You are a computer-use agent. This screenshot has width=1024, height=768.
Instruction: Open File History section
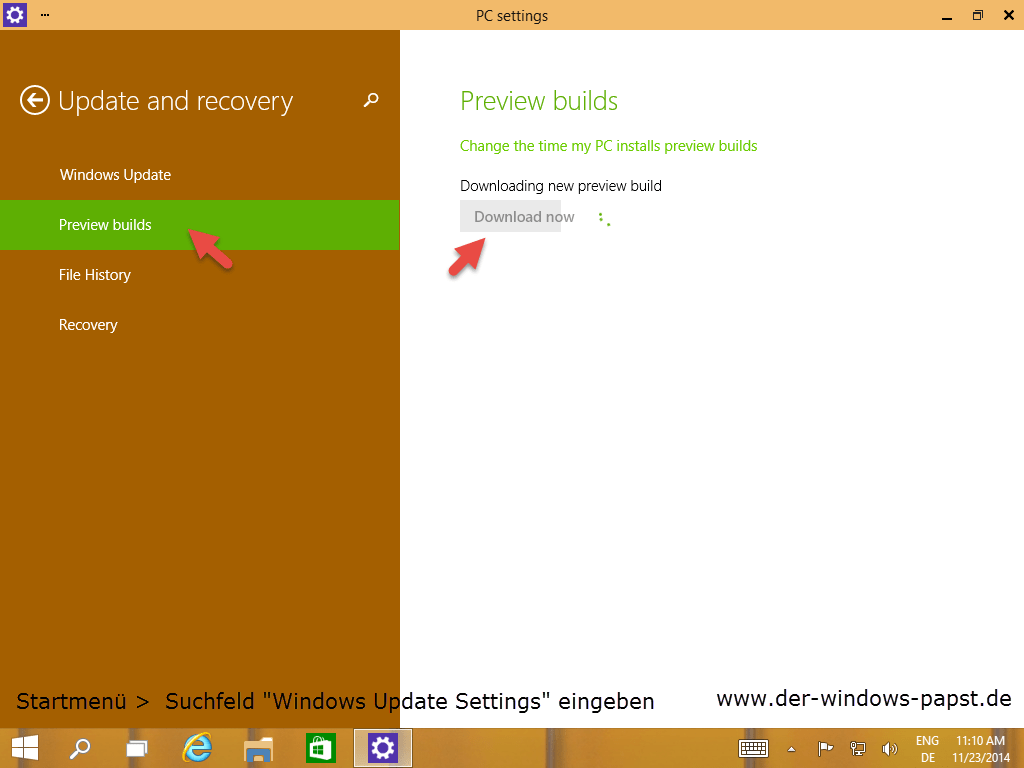coord(95,275)
